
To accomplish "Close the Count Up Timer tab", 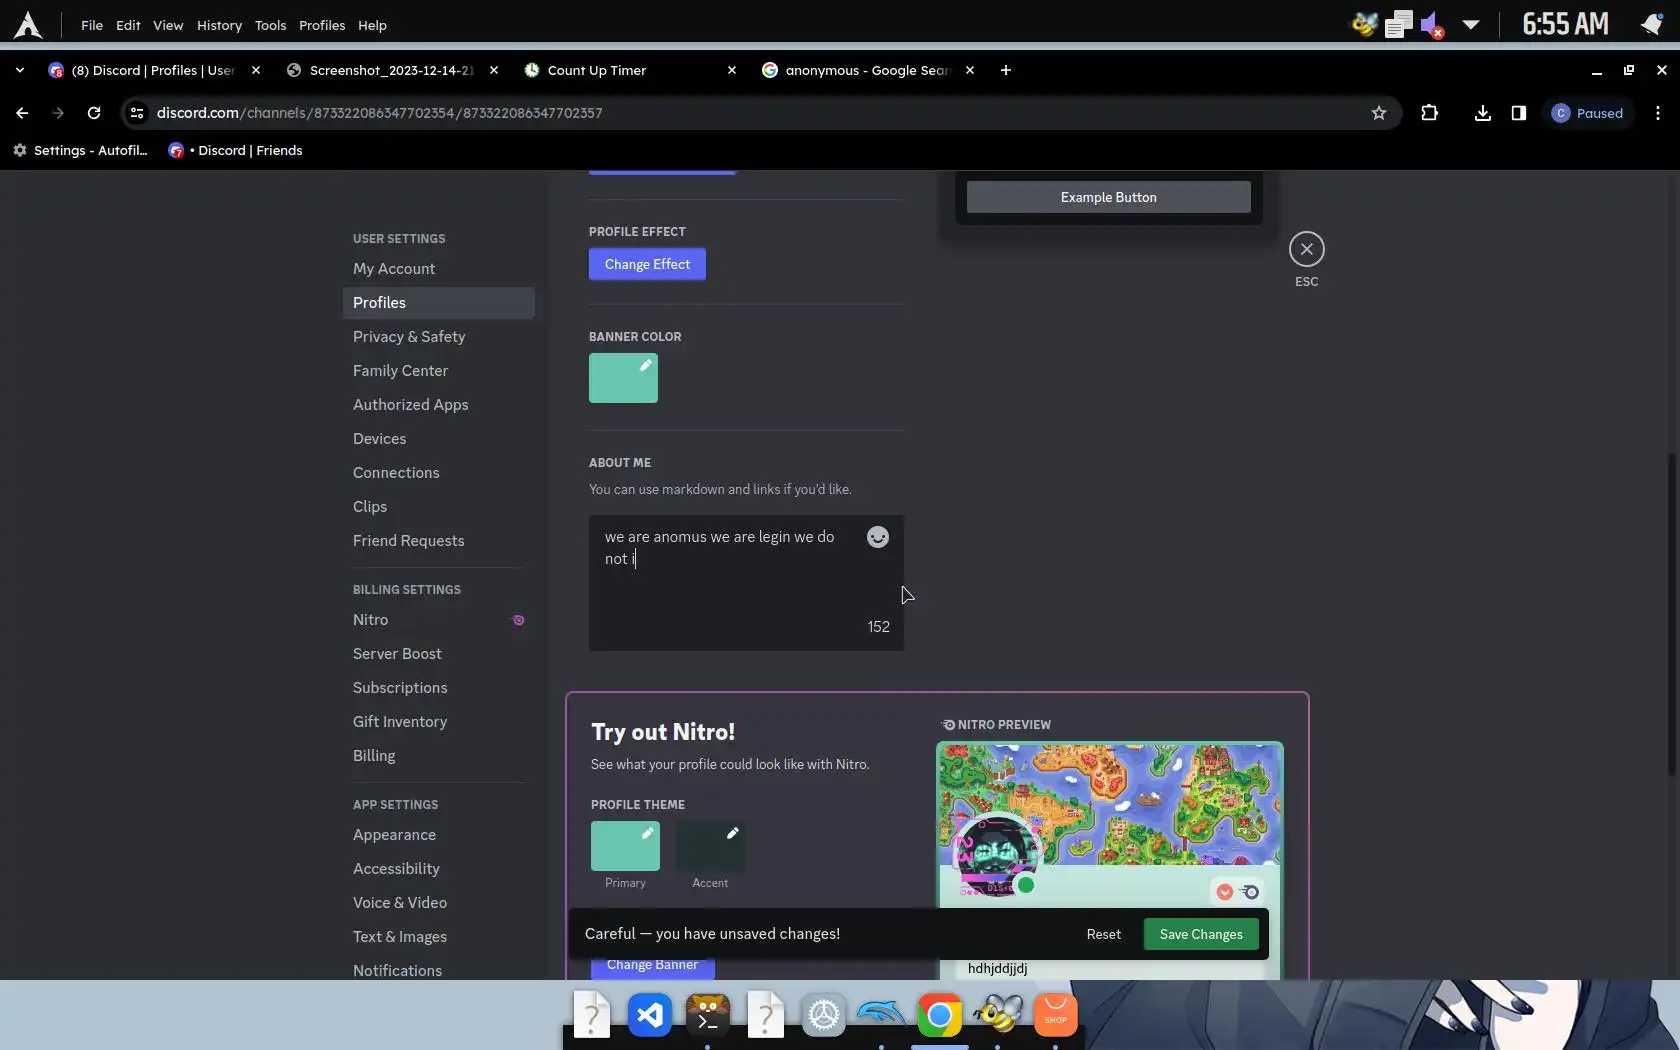I will click(732, 70).
